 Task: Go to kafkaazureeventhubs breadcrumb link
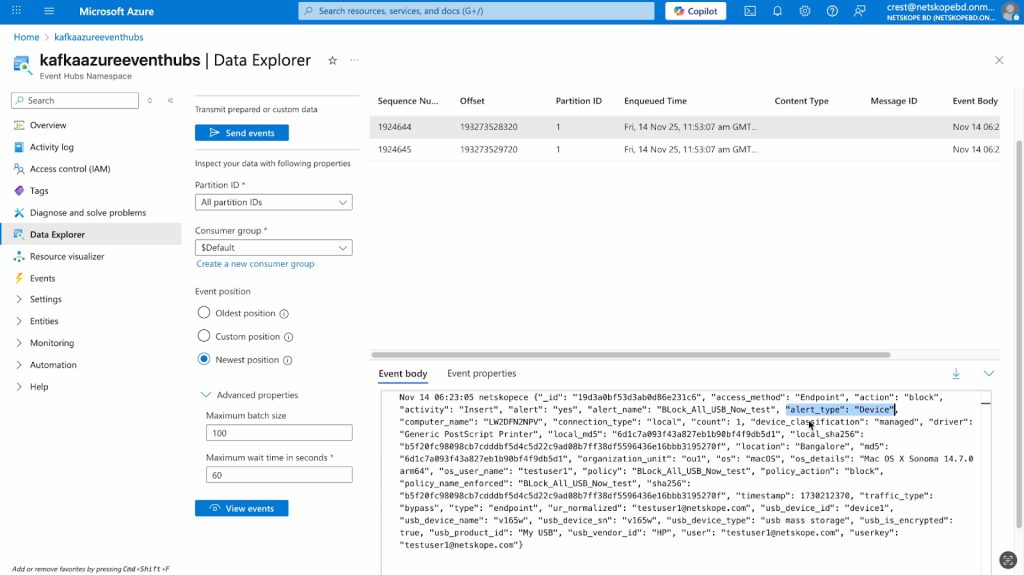point(99,37)
